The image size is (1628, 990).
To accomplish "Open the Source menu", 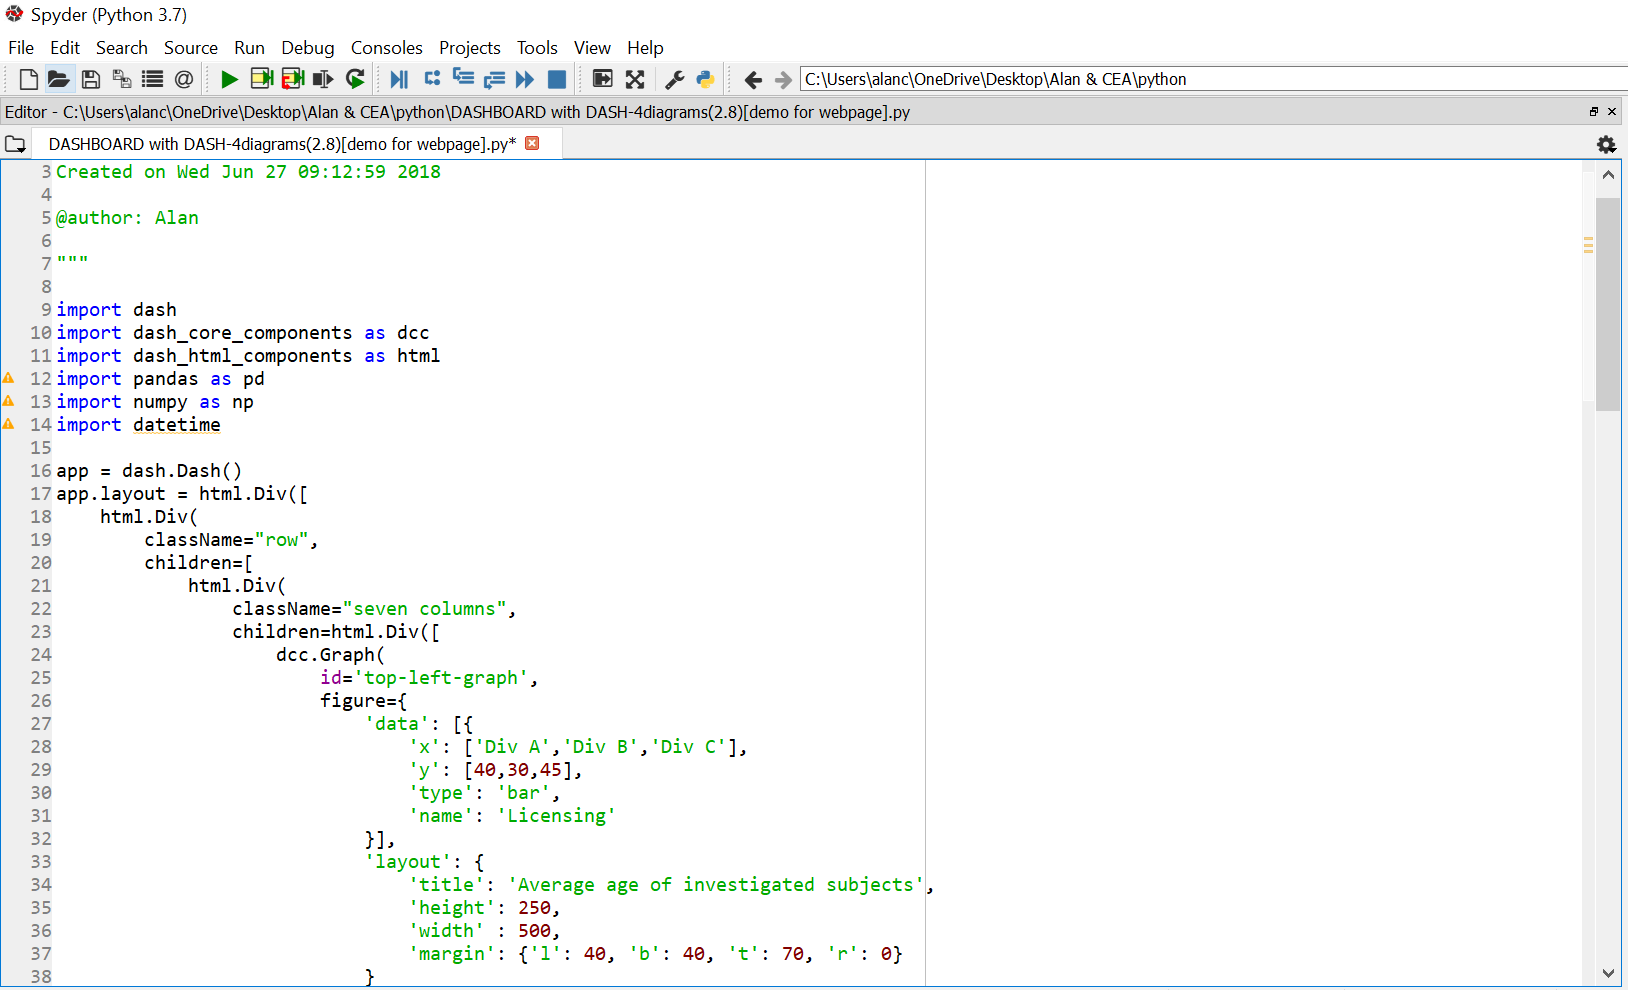I will click(x=190, y=48).
